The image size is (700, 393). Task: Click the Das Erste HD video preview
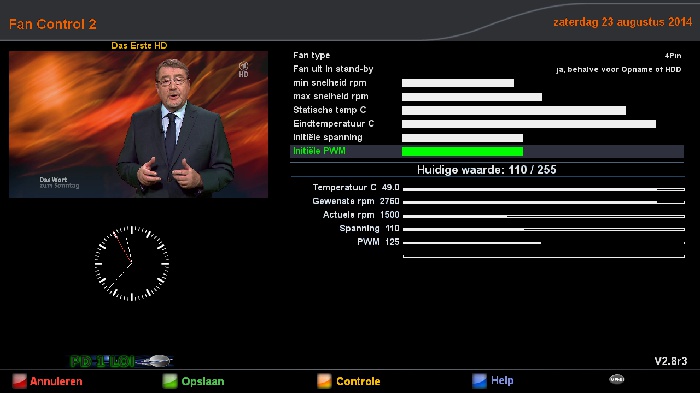pyautogui.click(x=138, y=124)
